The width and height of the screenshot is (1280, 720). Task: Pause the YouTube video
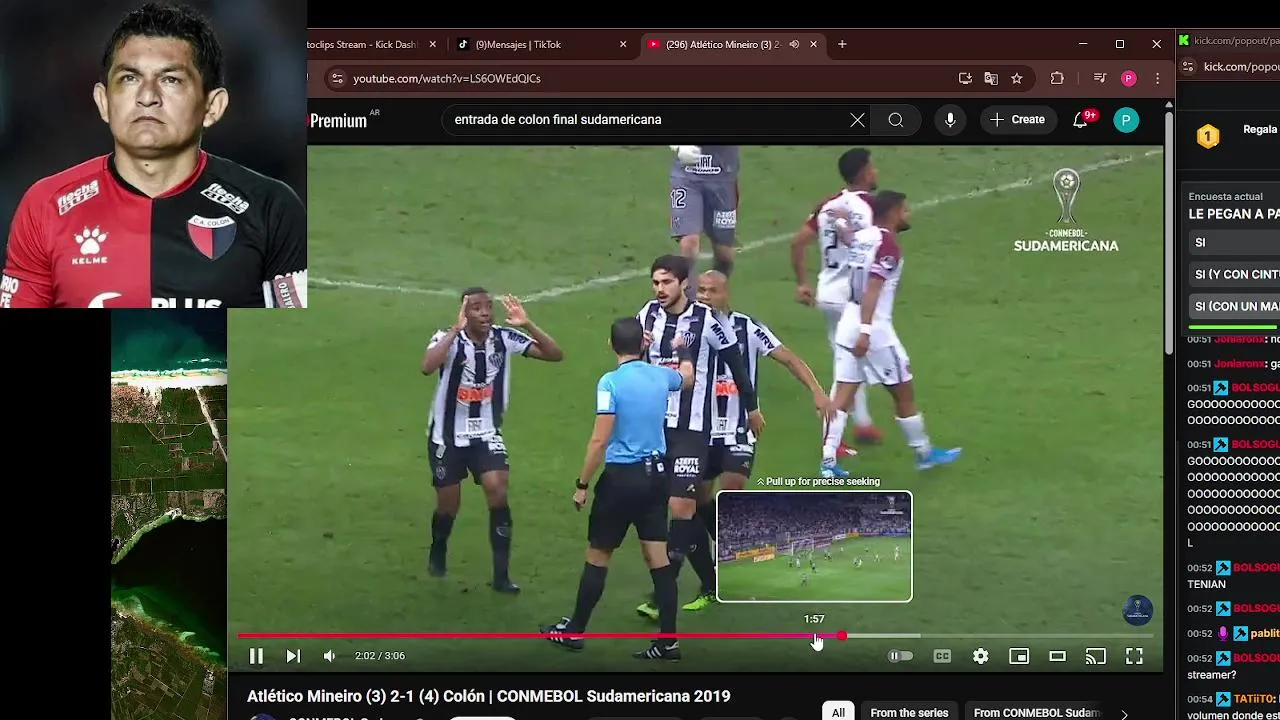tap(256, 656)
